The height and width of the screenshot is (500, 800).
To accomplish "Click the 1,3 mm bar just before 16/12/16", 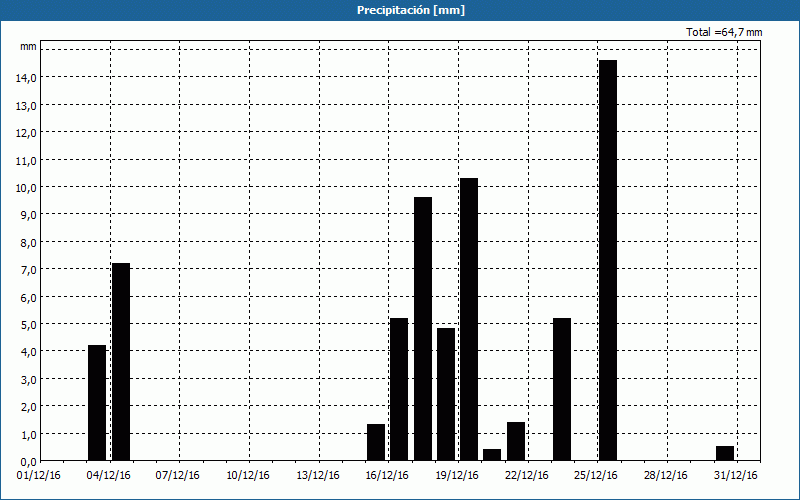I will click(x=376, y=442).
